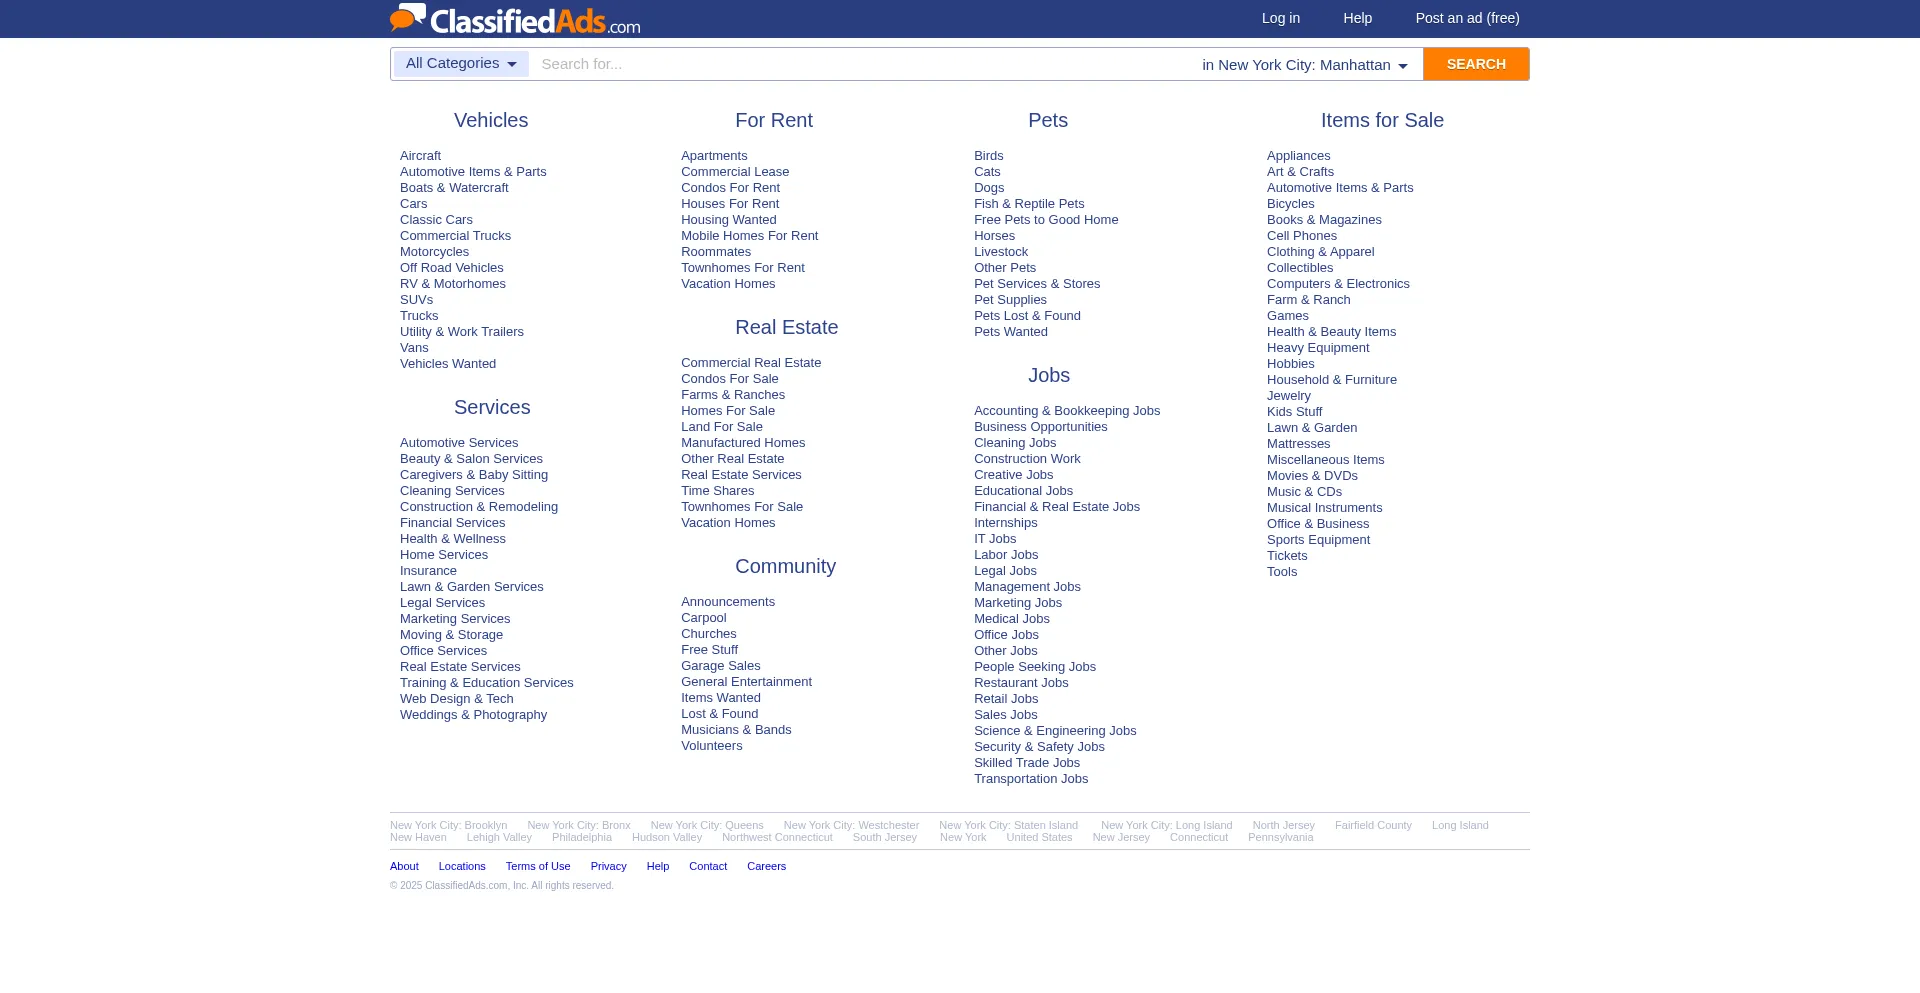This screenshot has height=993, width=1920.
Task: Select Time Shares
Action: click(x=718, y=491)
